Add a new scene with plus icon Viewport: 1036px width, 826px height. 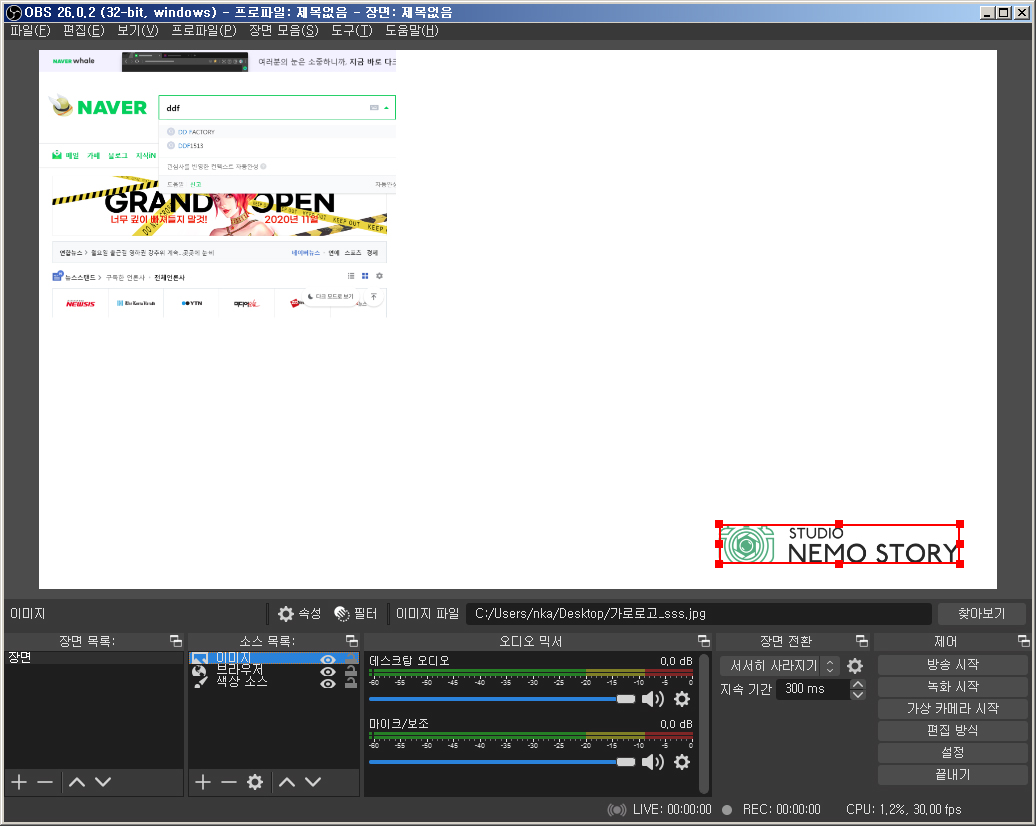pyautogui.click(x=19, y=782)
